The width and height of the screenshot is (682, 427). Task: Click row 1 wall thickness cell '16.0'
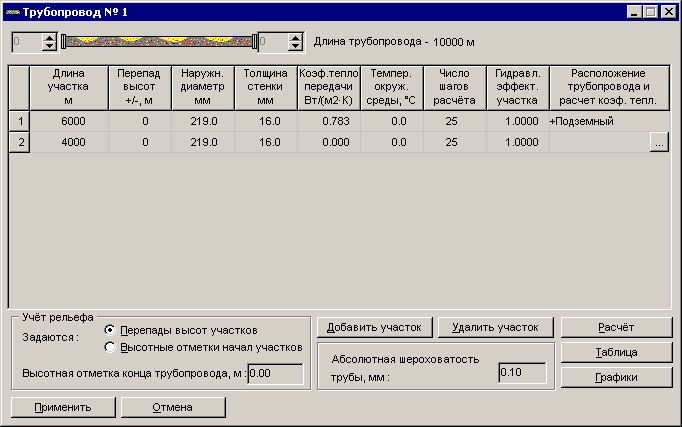point(266,121)
